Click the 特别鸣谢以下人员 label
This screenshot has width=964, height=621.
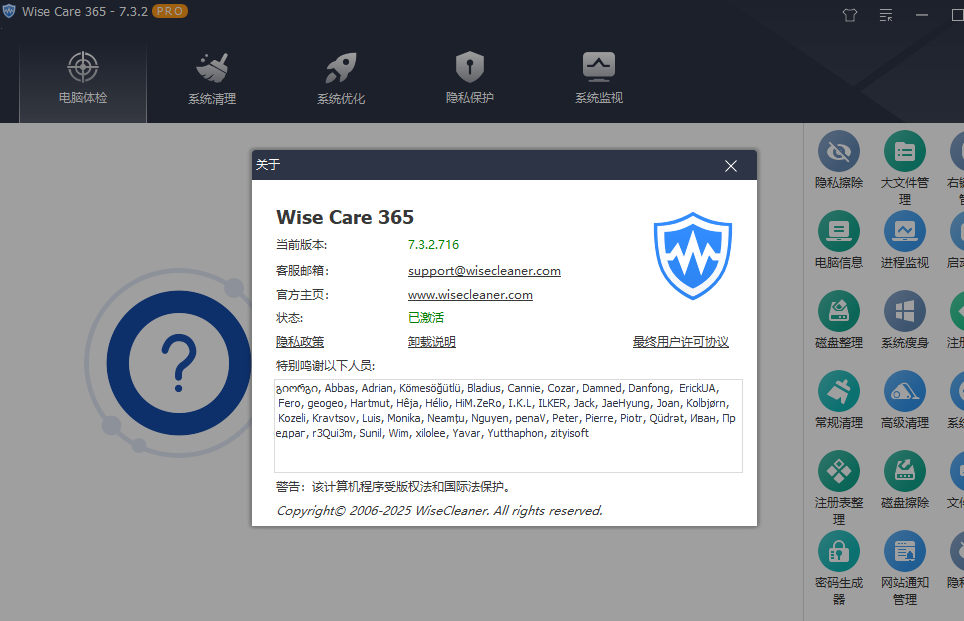(325, 366)
